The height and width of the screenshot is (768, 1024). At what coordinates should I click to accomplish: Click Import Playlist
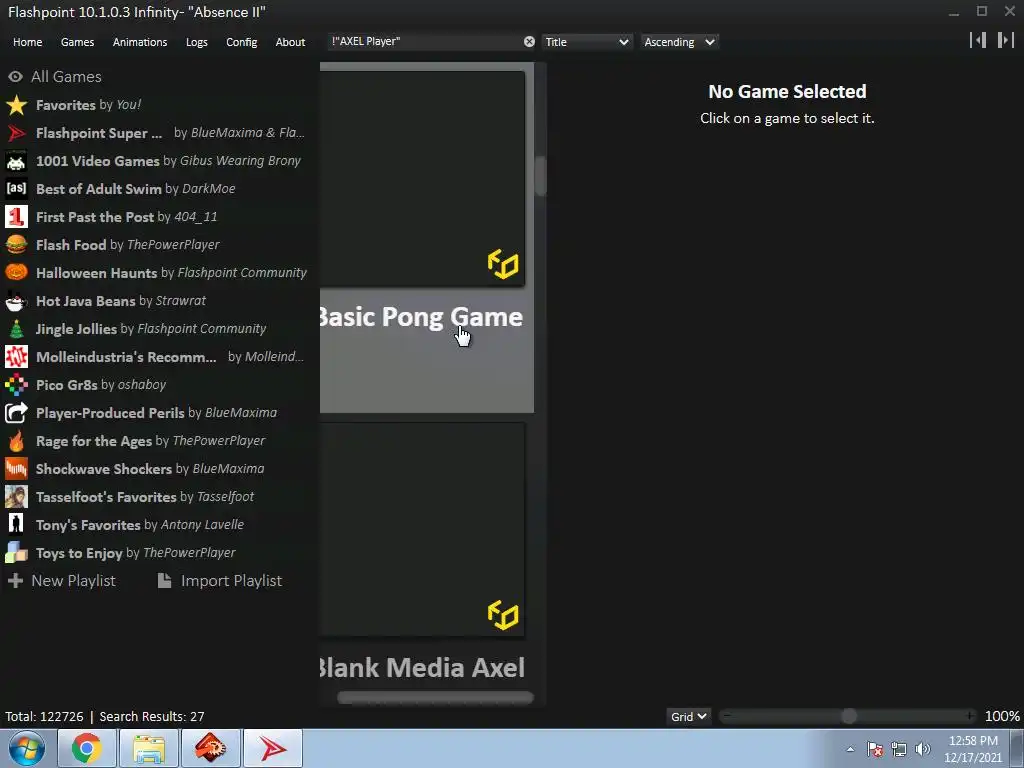(220, 581)
